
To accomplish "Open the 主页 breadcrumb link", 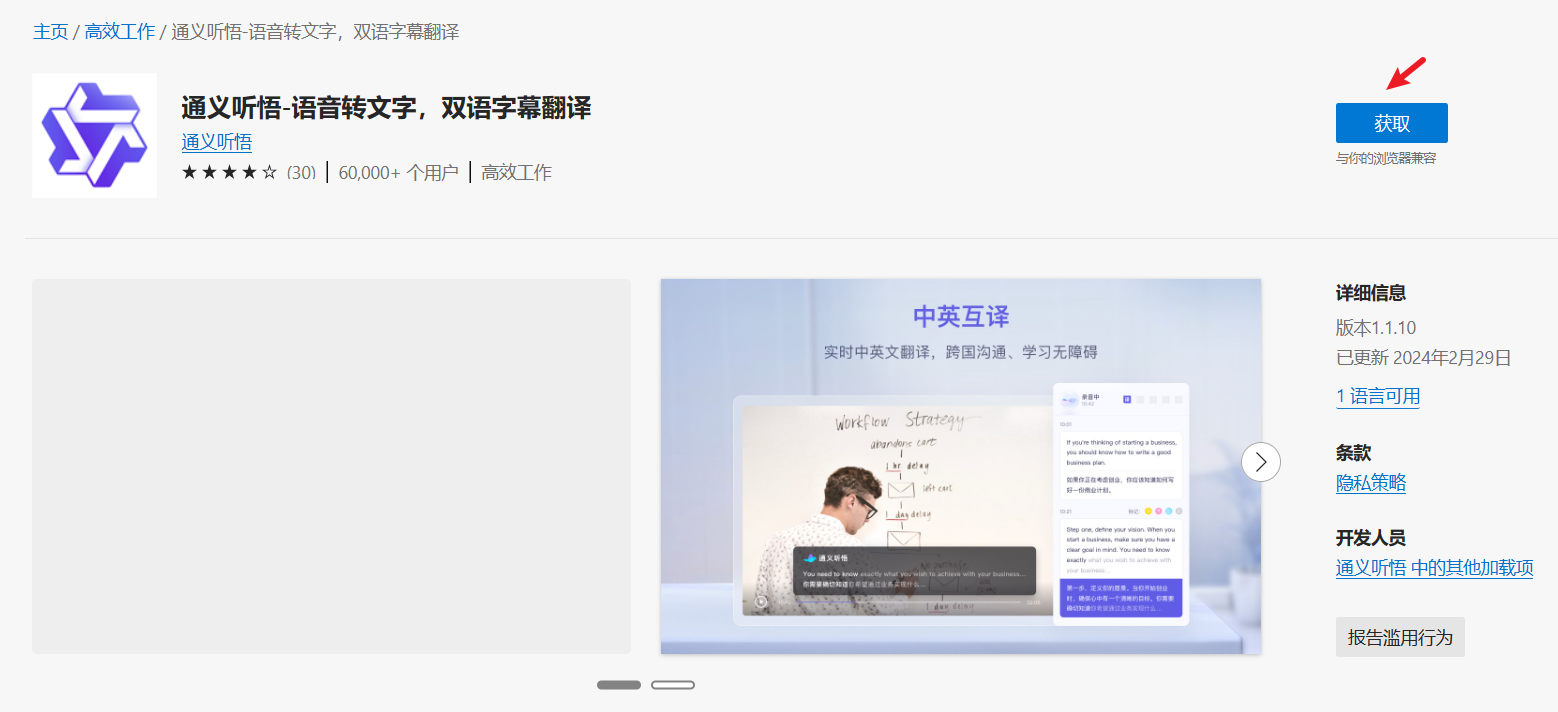I will pos(51,31).
